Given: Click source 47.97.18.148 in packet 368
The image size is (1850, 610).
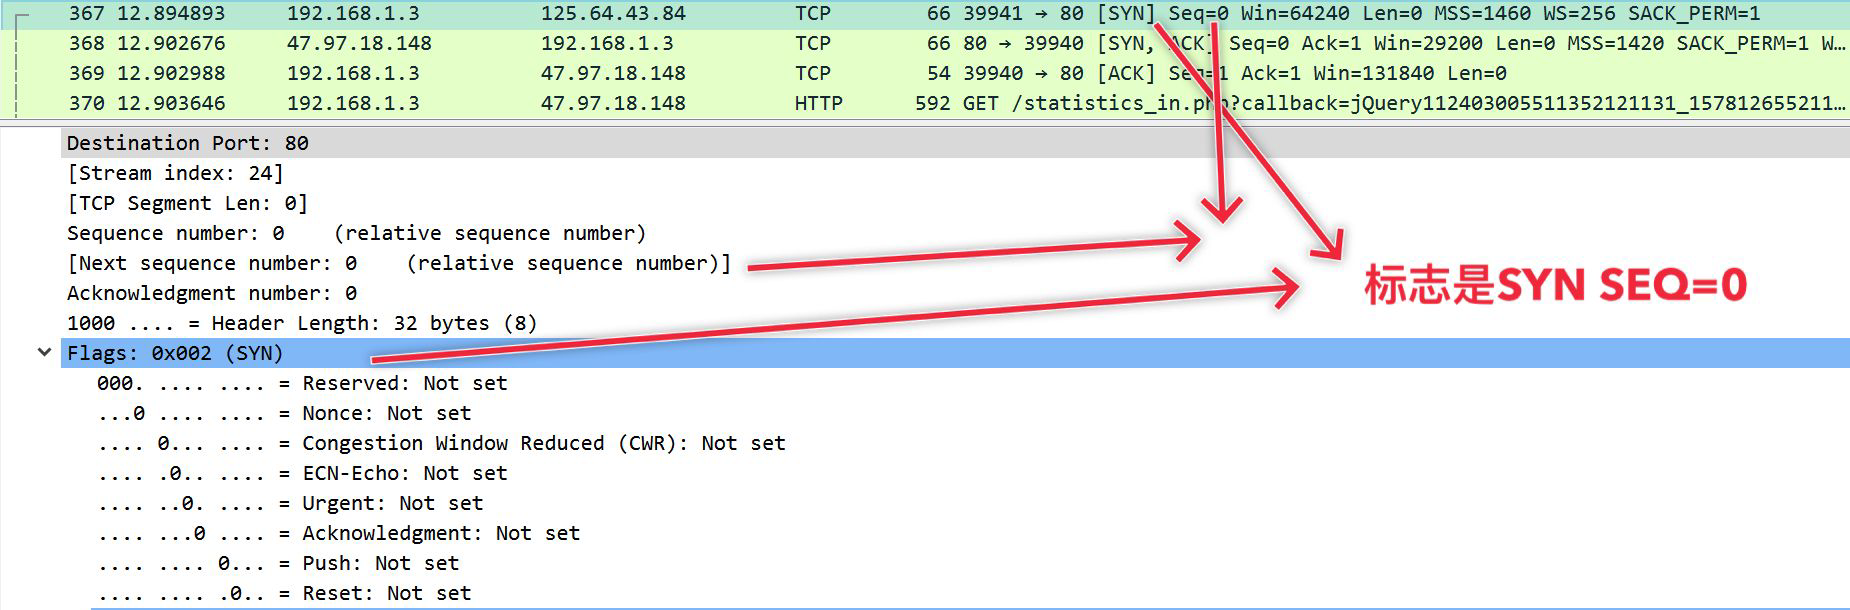Looking at the screenshot, I should coord(359,44).
